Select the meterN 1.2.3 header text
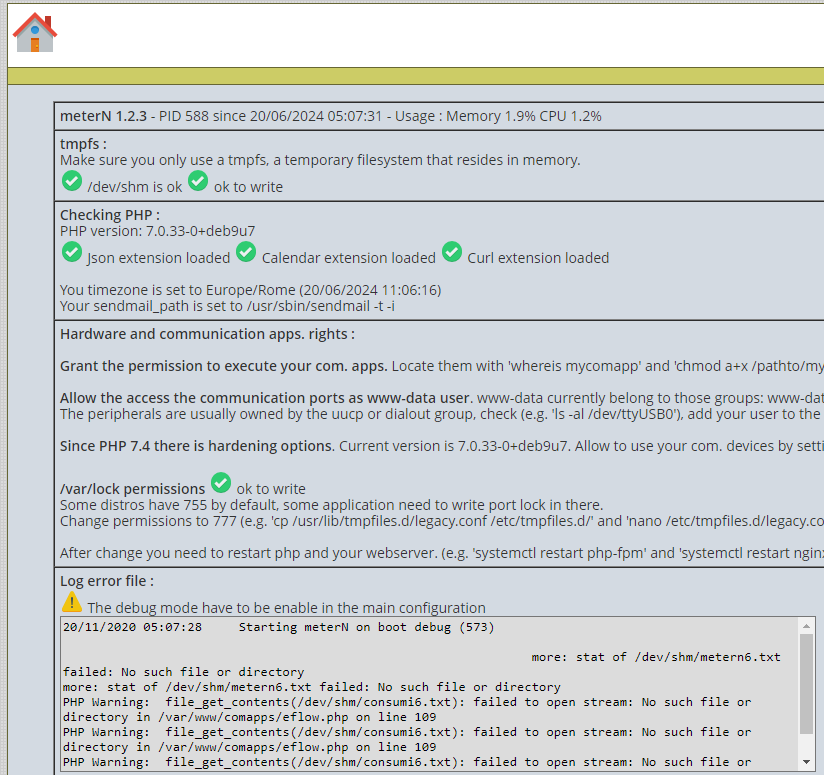The height and width of the screenshot is (775, 824). coord(103,116)
